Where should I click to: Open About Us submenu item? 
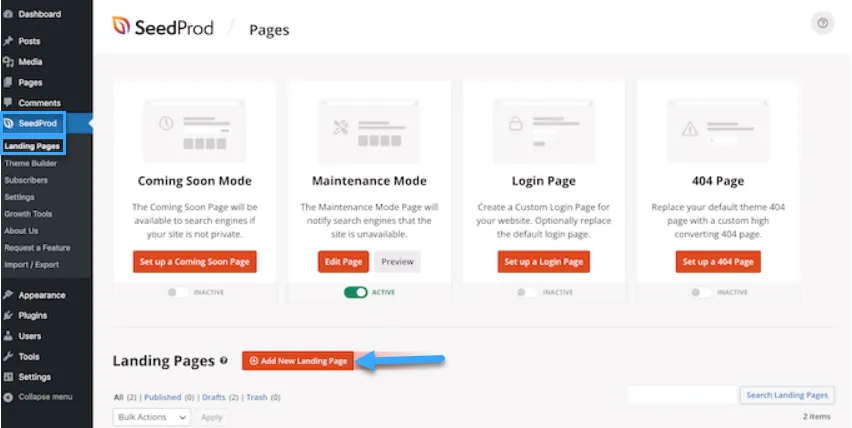pos(21,231)
